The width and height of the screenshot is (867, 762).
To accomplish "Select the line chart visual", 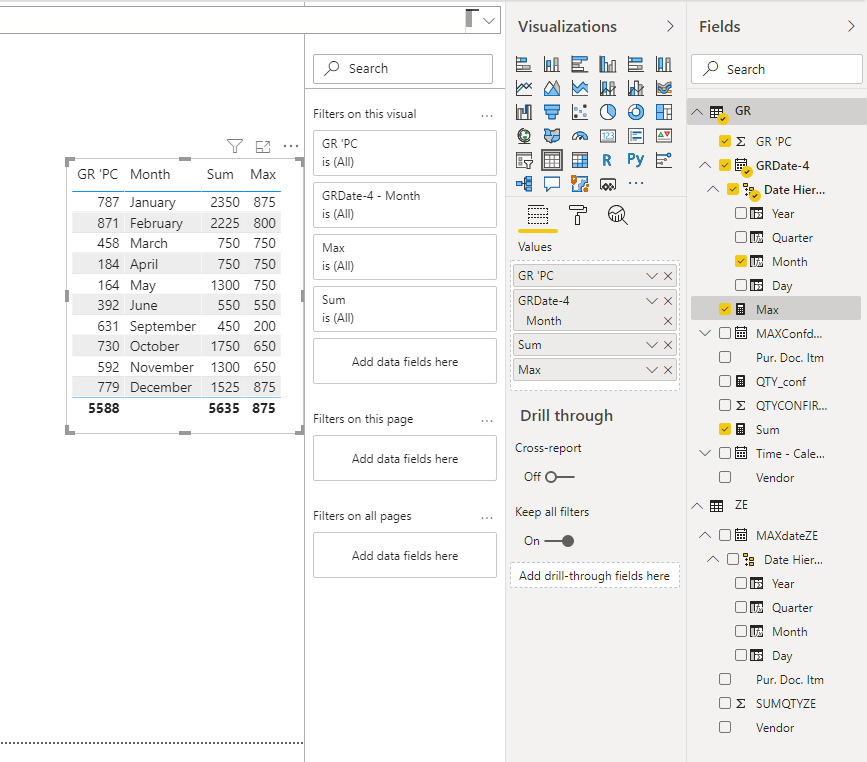I will coord(524,88).
